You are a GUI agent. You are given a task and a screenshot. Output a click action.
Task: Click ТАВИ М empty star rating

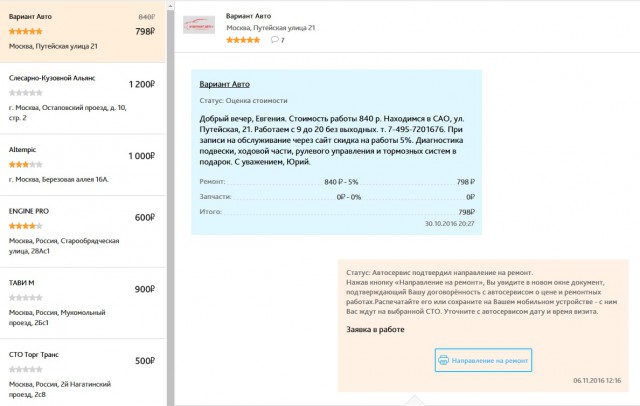coord(26,297)
